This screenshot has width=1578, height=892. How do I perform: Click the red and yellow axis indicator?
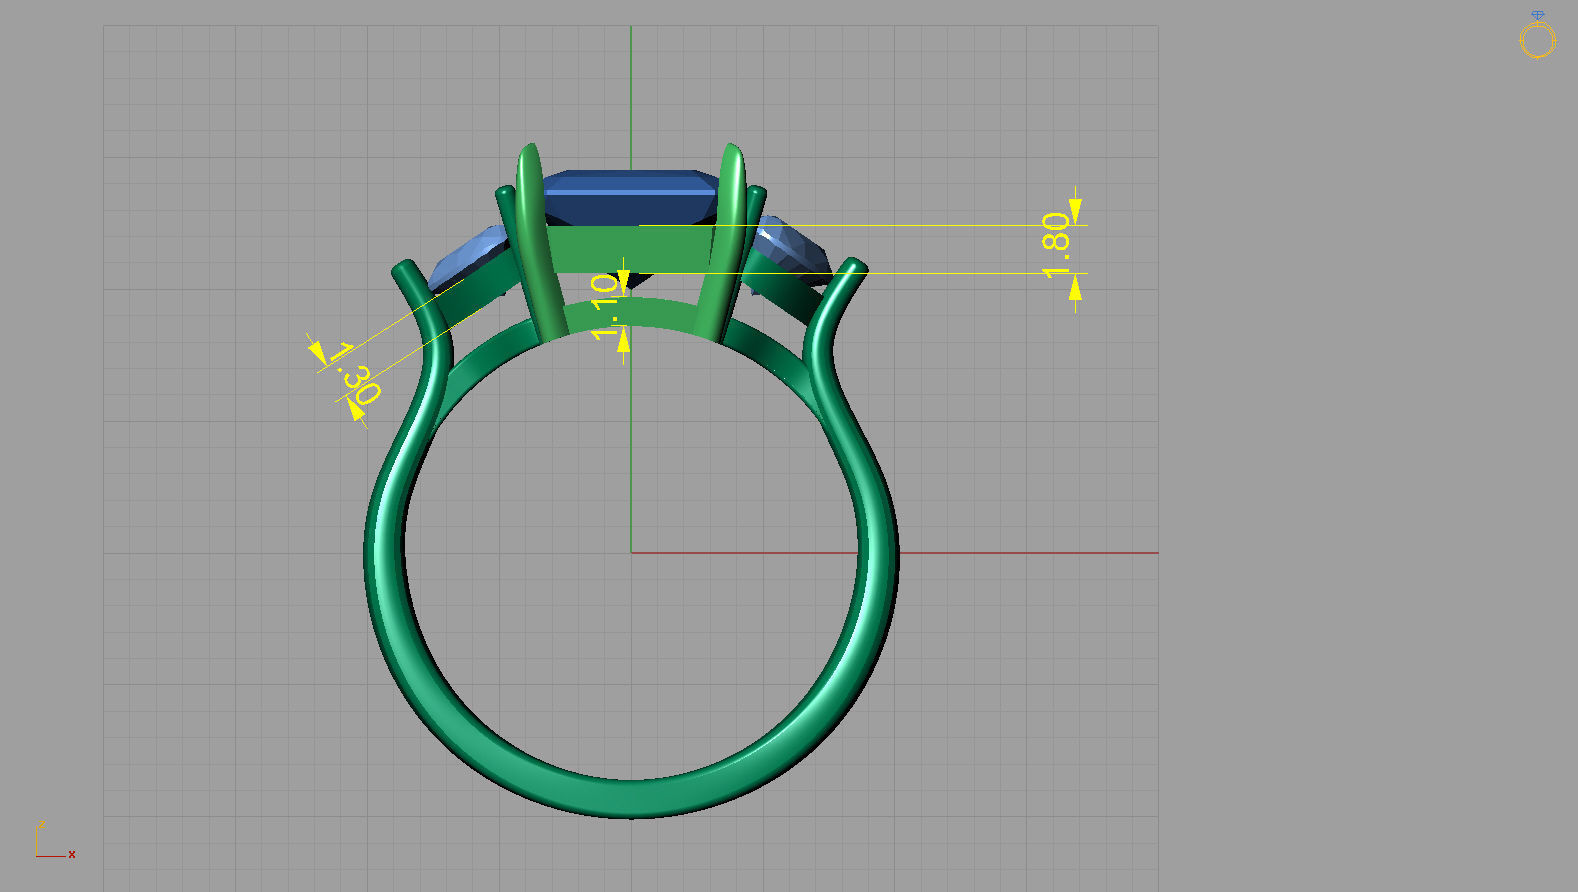click(54, 841)
